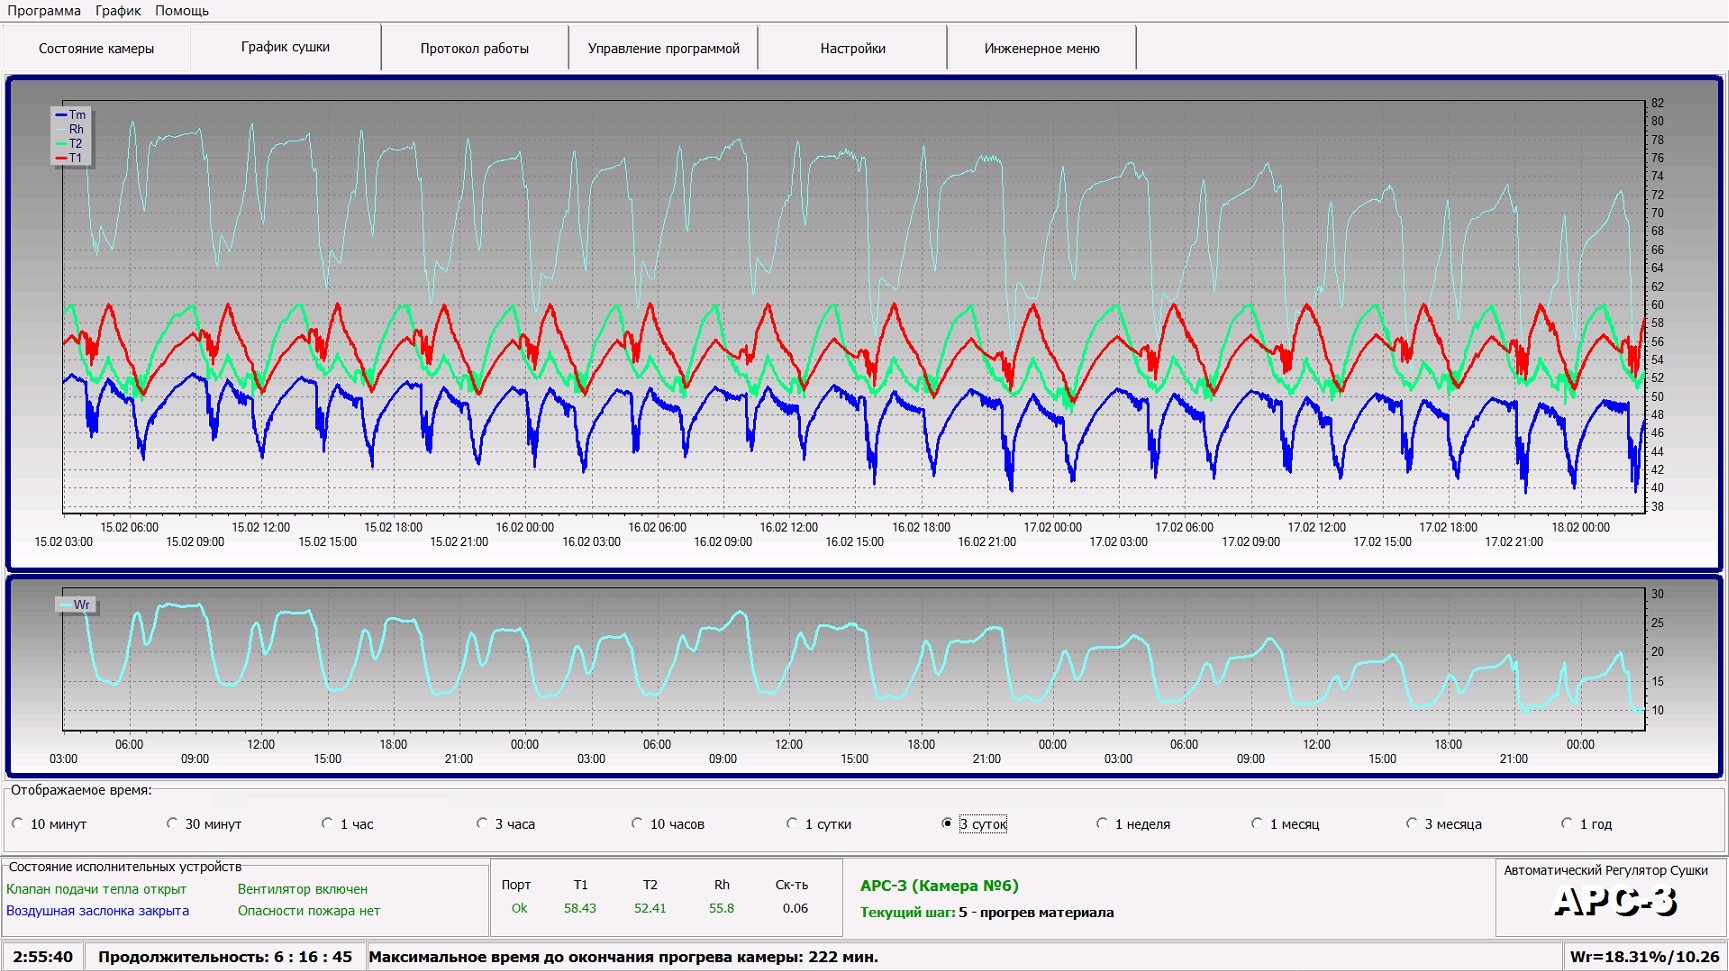Choose the 1 неделя display period
1729x971 pixels.
[x=1103, y=824]
